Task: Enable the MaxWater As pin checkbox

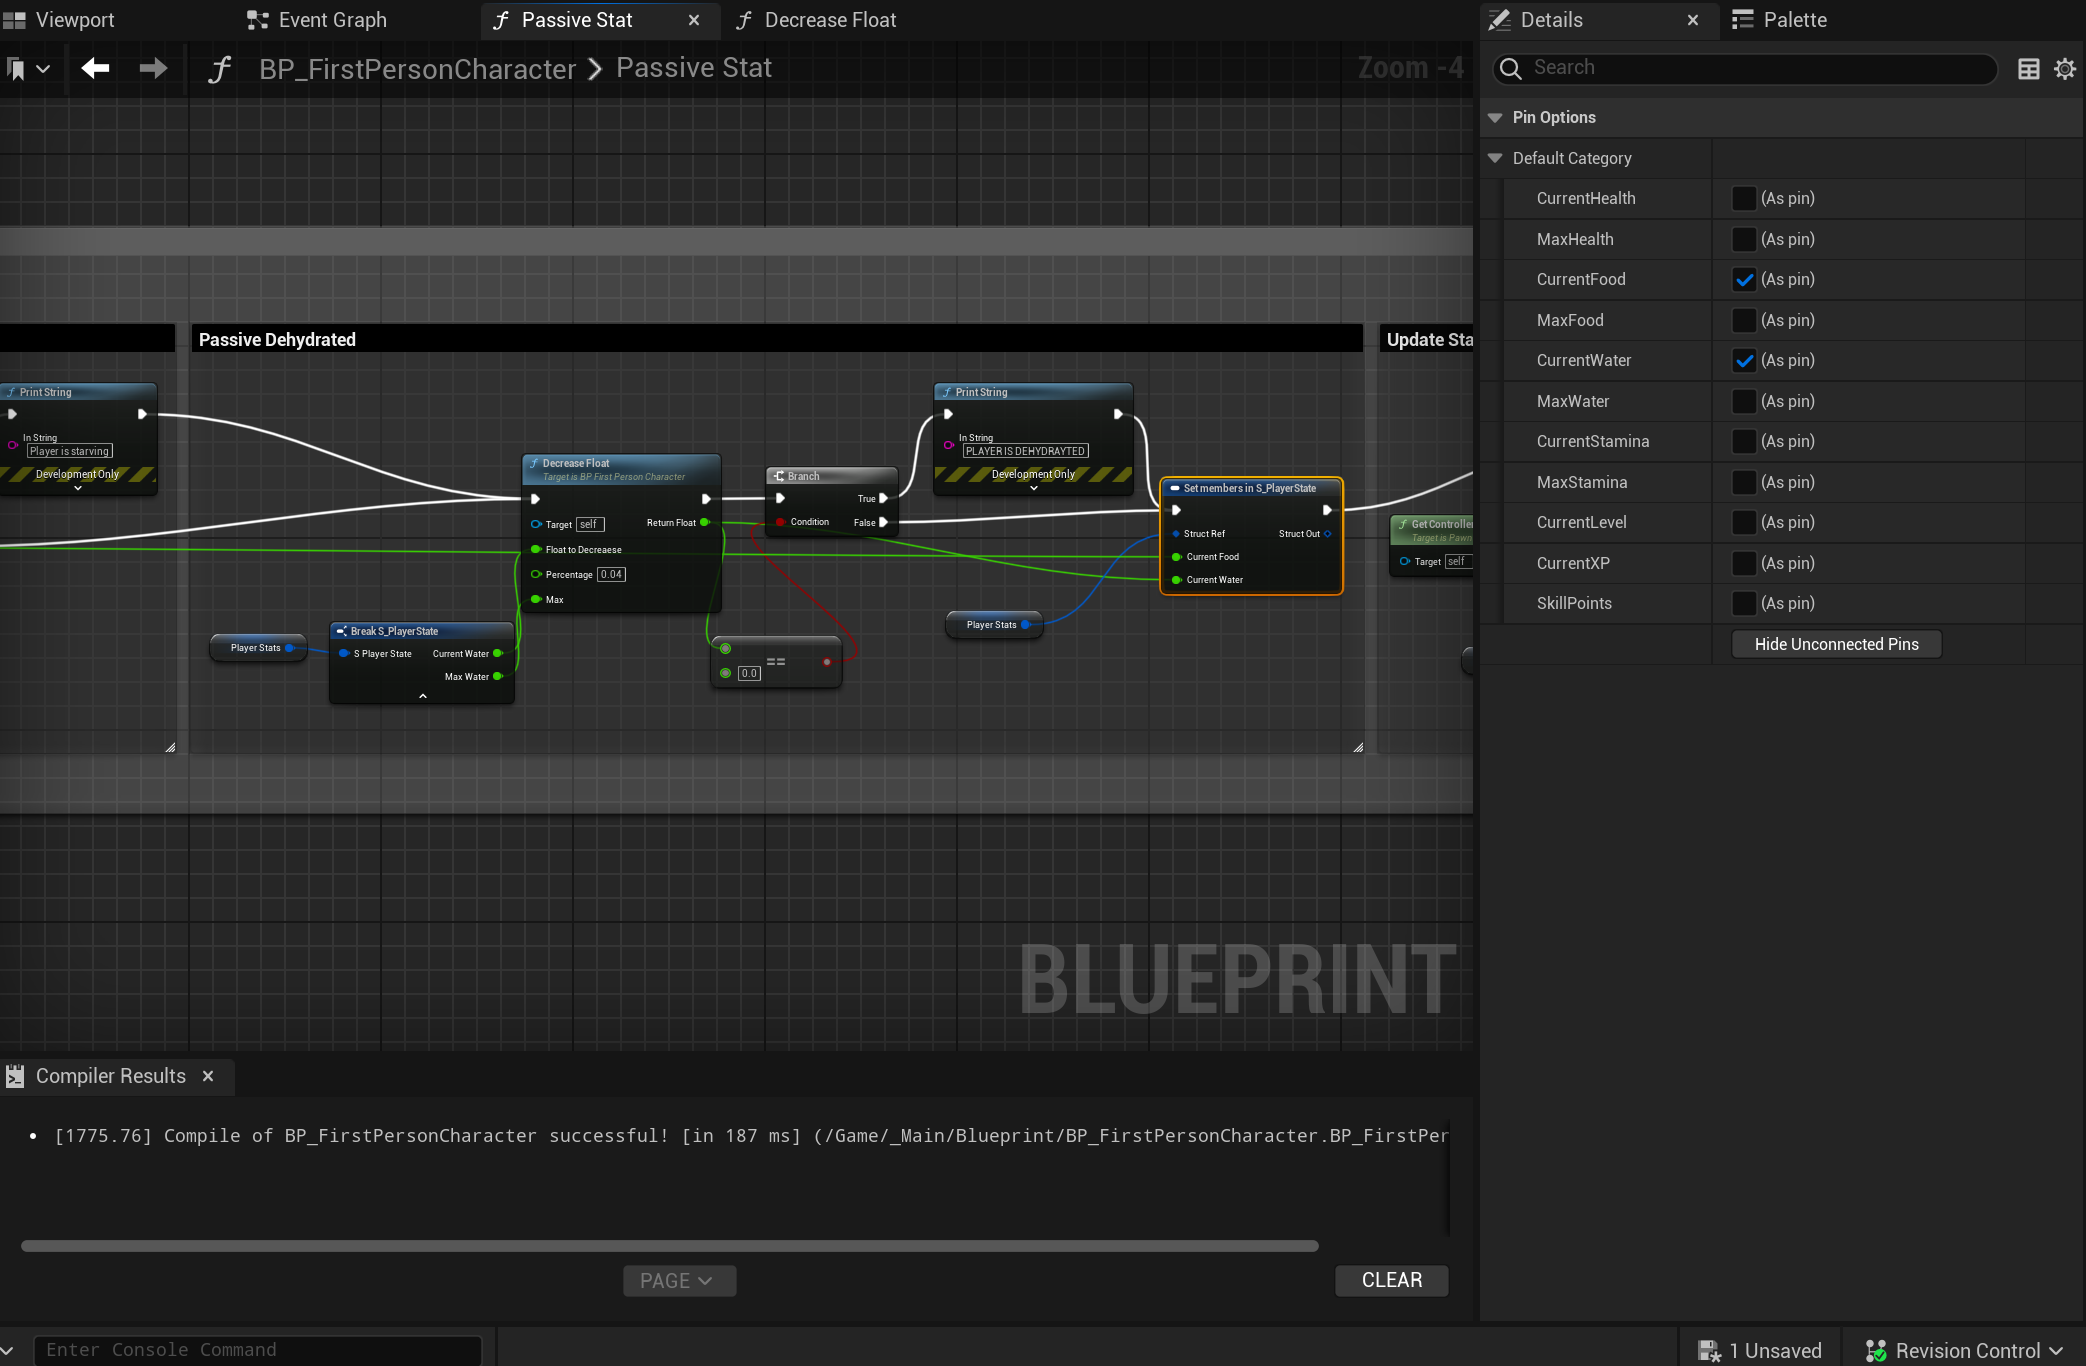Action: (1743, 401)
